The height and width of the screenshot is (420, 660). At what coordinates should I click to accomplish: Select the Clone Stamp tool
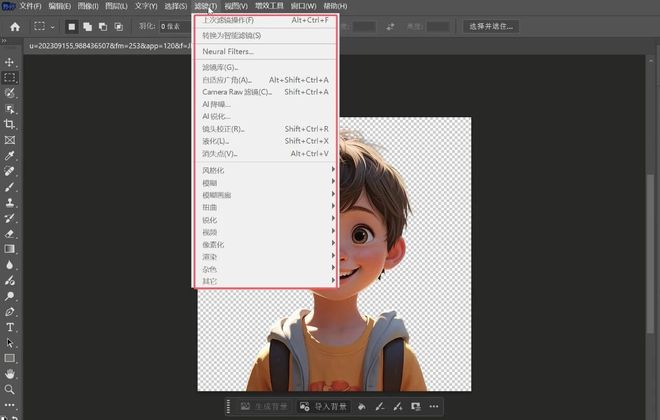[x=9, y=202]
